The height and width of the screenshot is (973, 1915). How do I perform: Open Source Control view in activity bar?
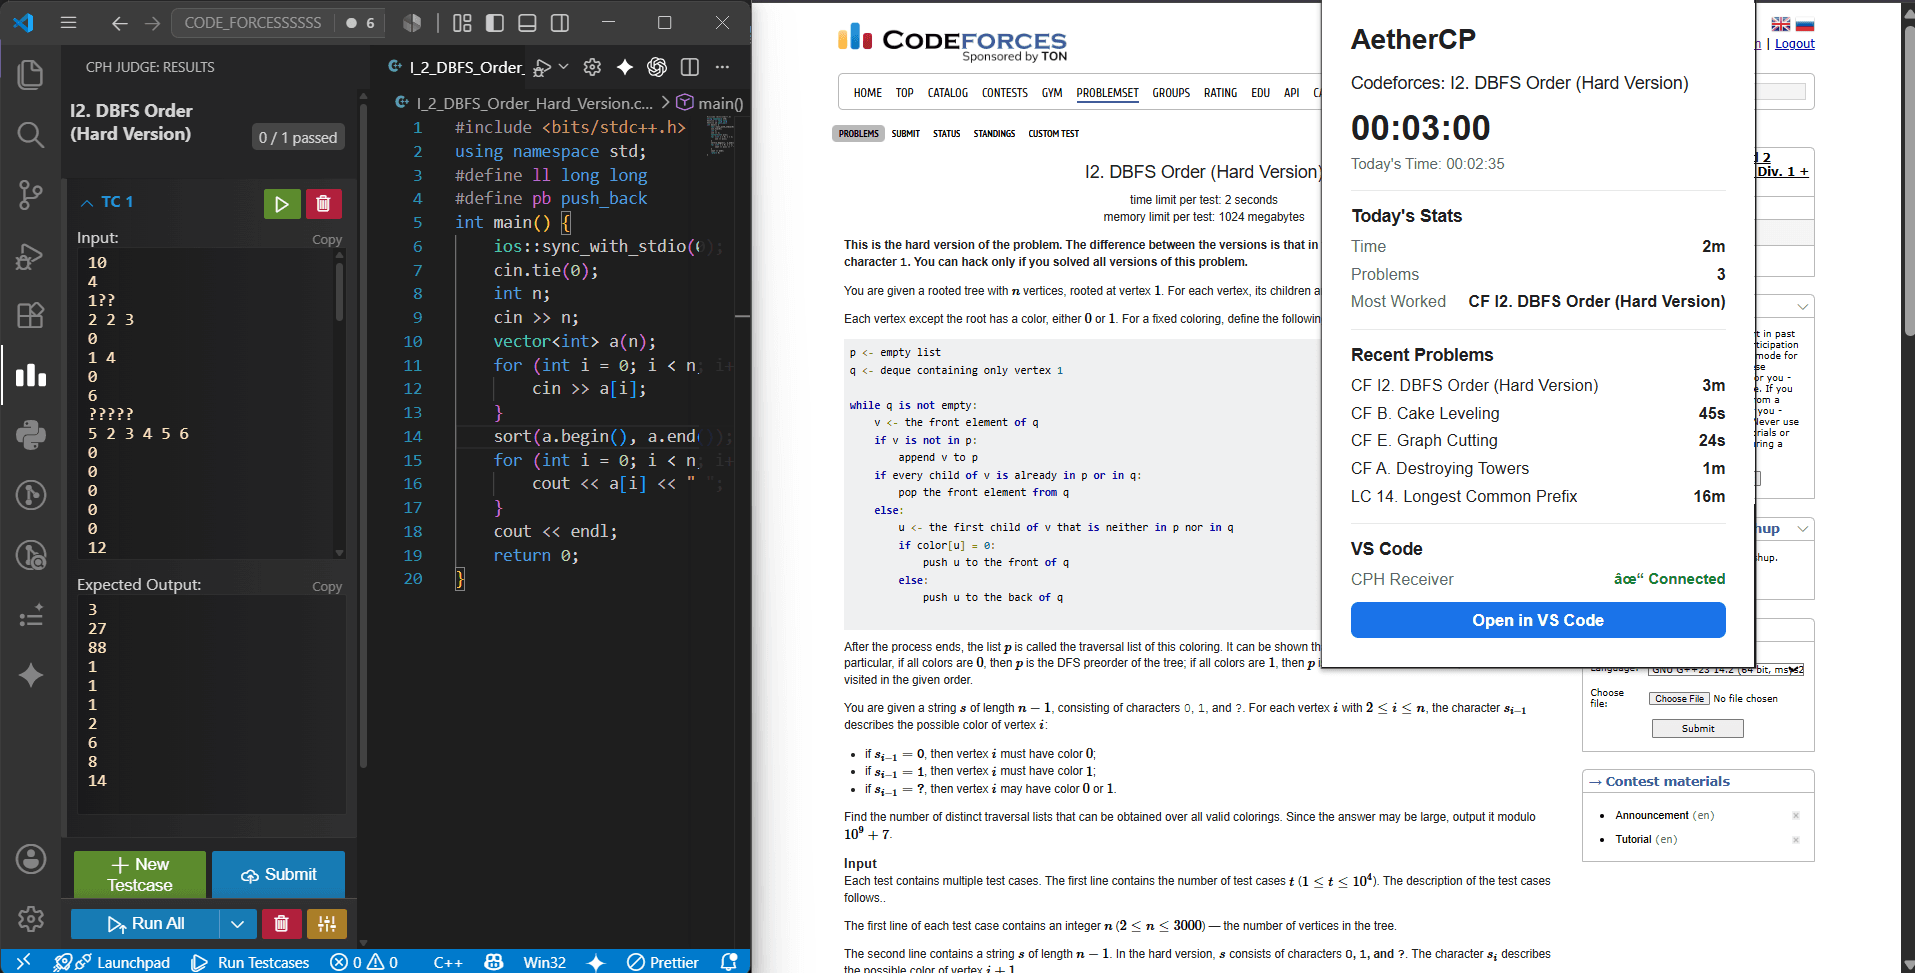coord(30,194)
